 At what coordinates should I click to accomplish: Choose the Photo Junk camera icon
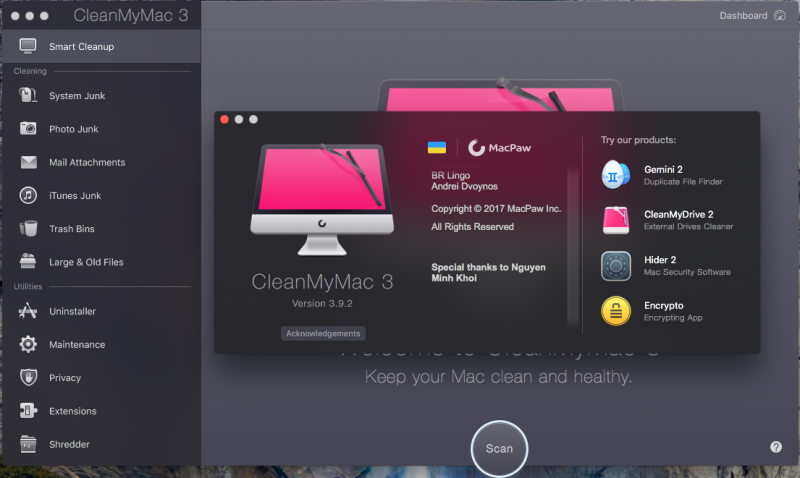(x=28, y=129)
